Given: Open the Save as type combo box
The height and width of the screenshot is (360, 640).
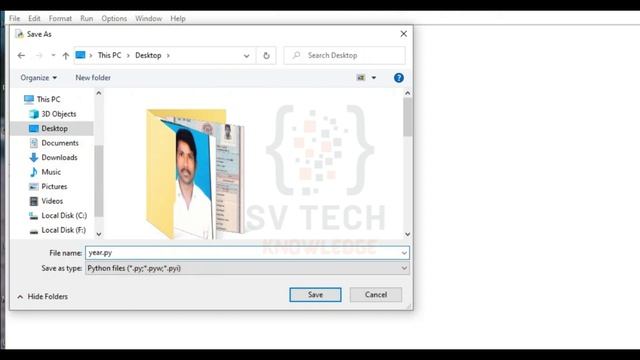Looking at the screenshot, I should click(x=247, y=268).
